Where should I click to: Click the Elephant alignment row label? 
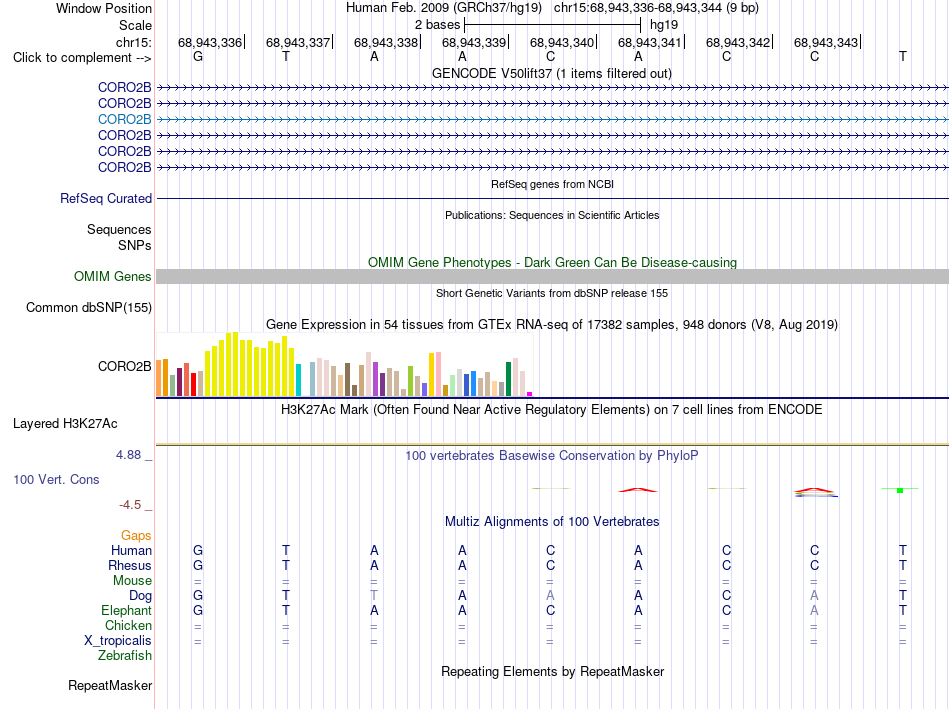coord(126,610)
